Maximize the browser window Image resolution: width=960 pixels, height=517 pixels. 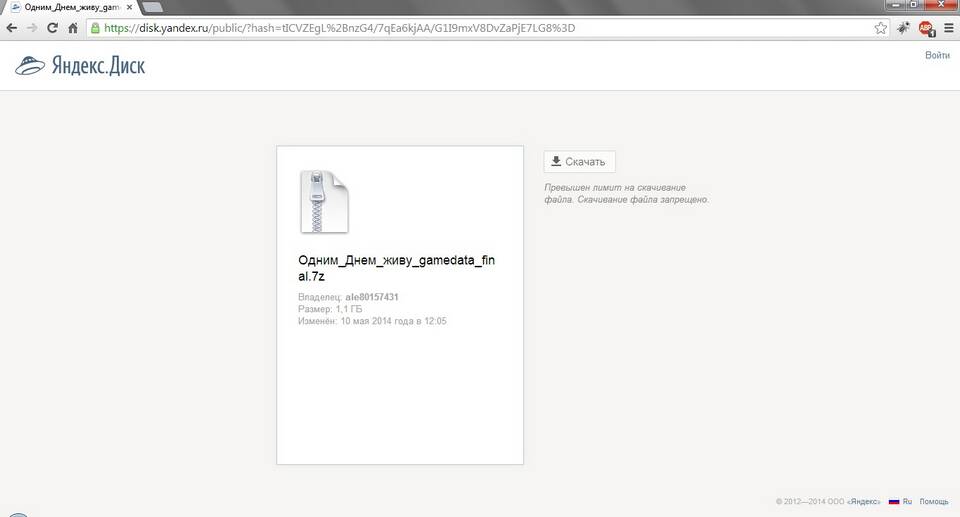[x=913, y=5]
